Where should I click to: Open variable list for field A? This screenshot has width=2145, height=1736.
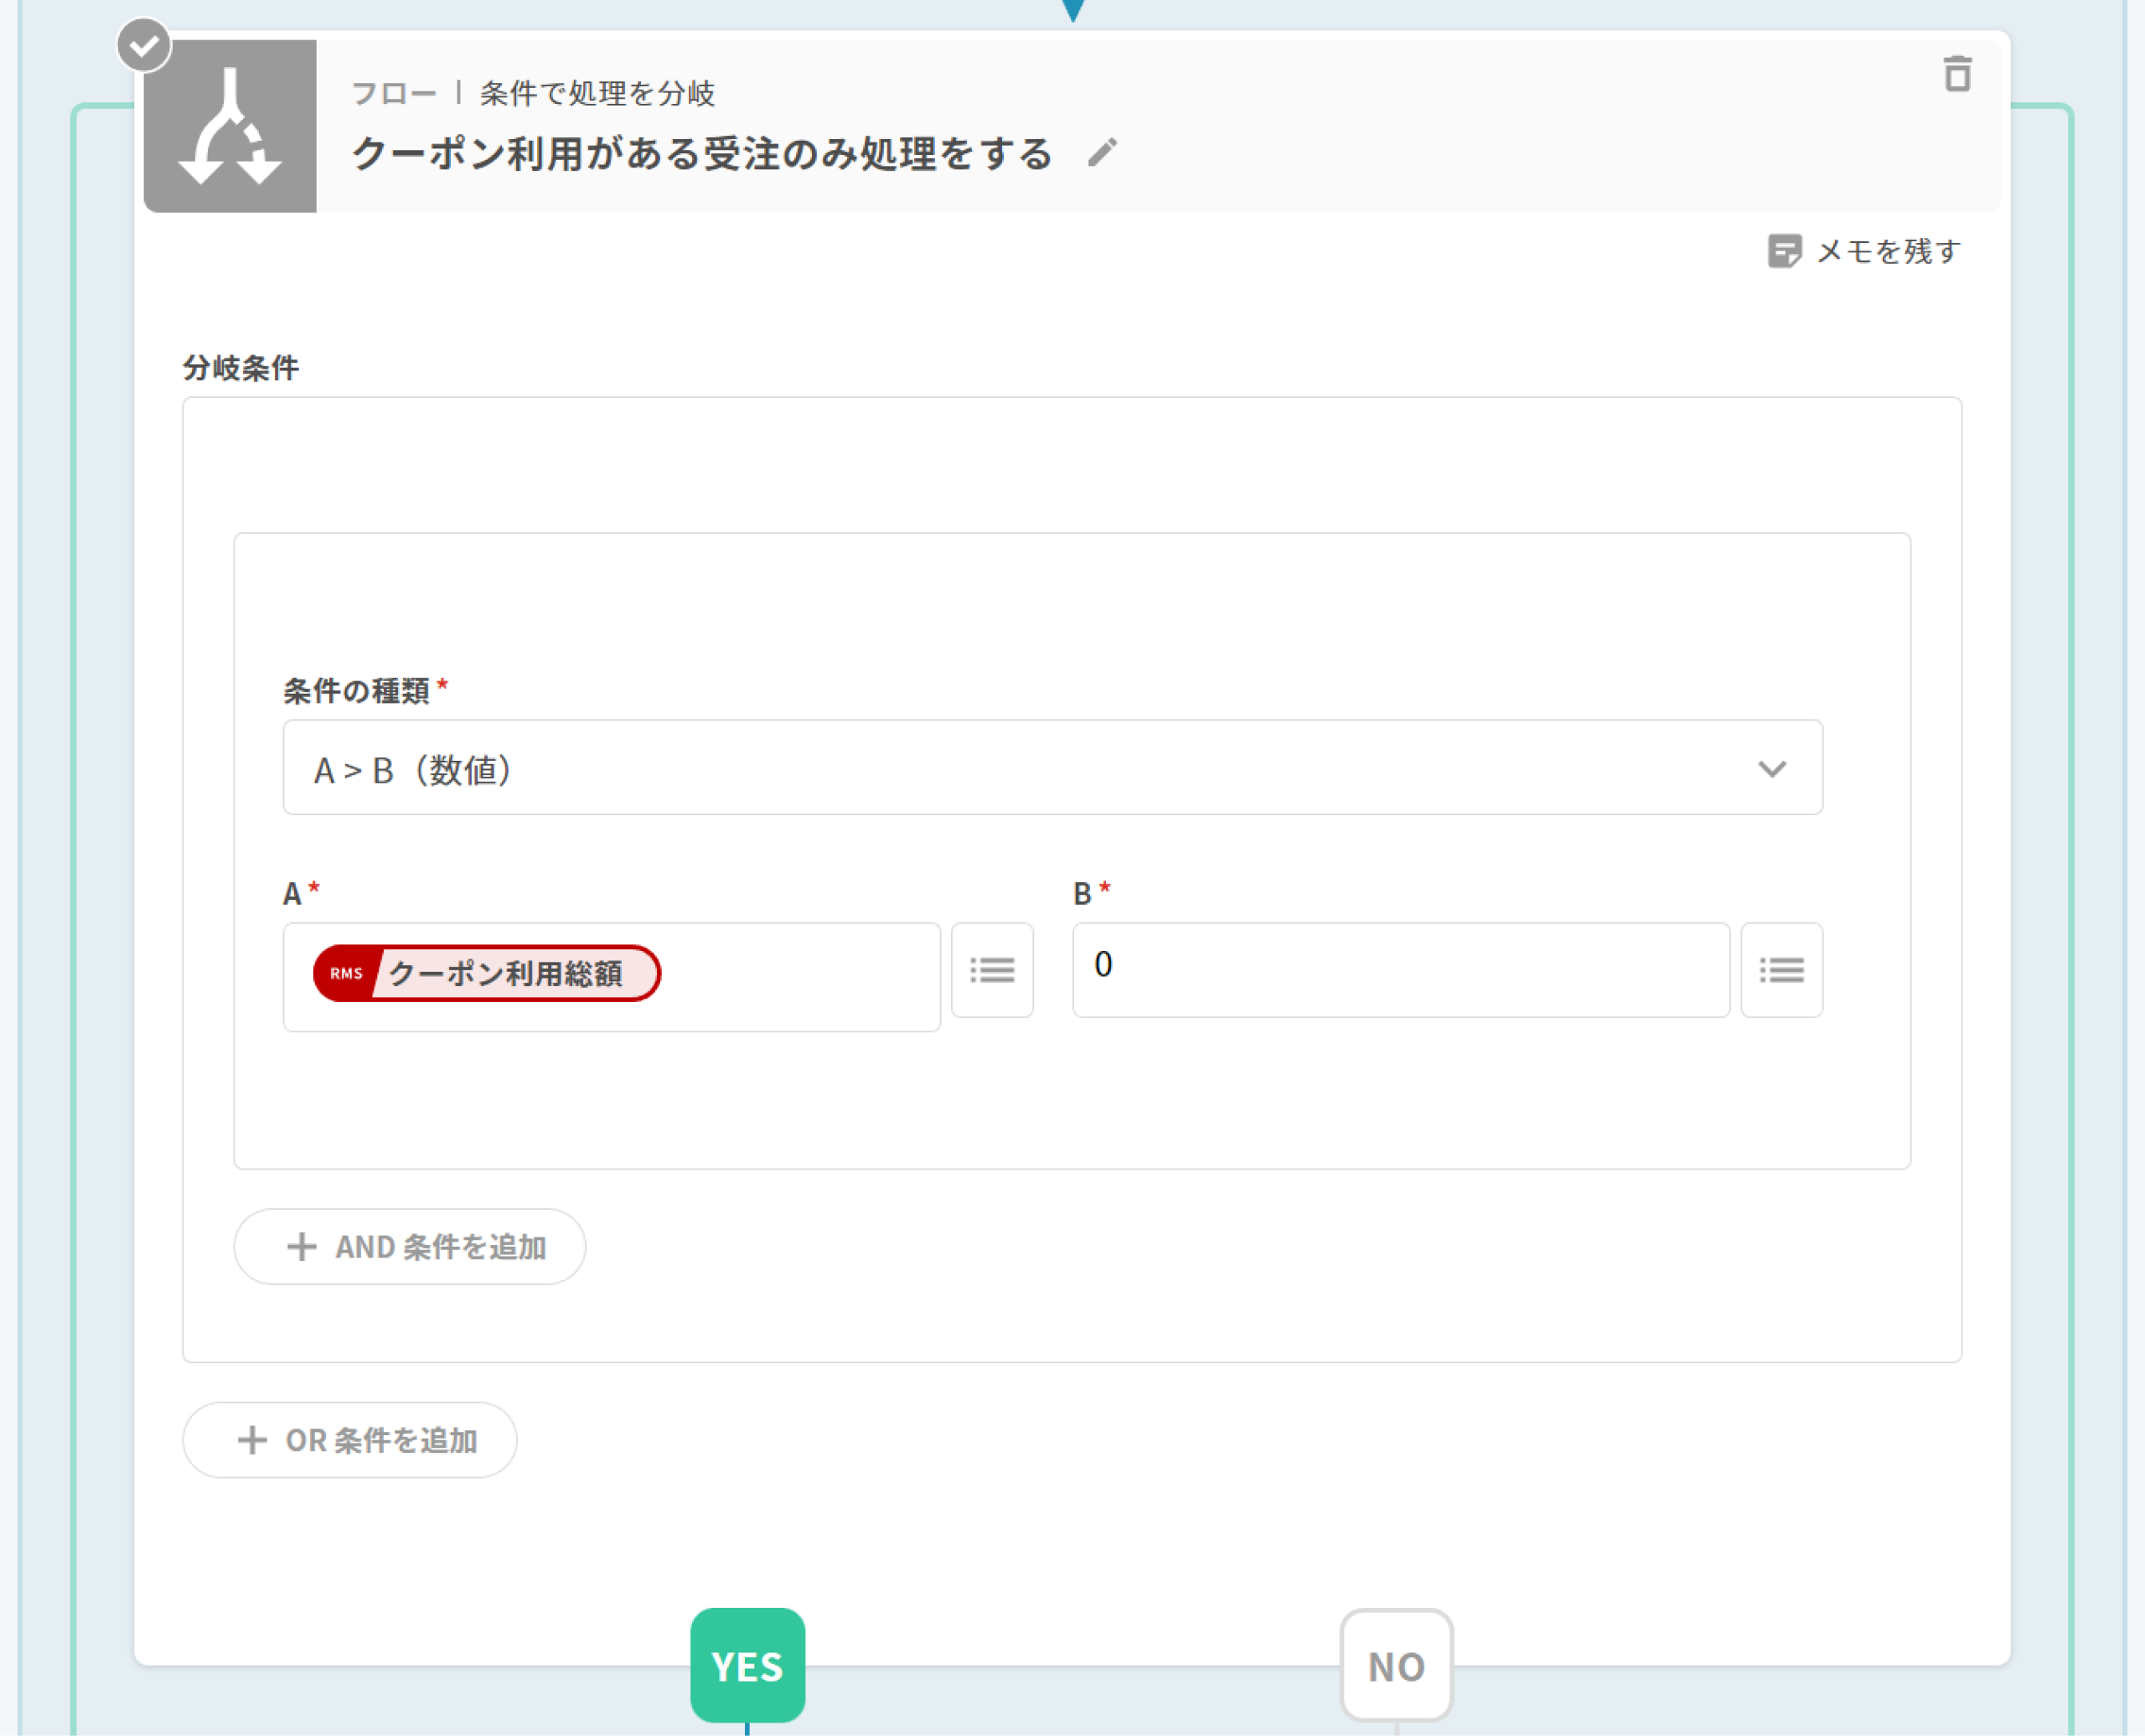pos(991,969)
